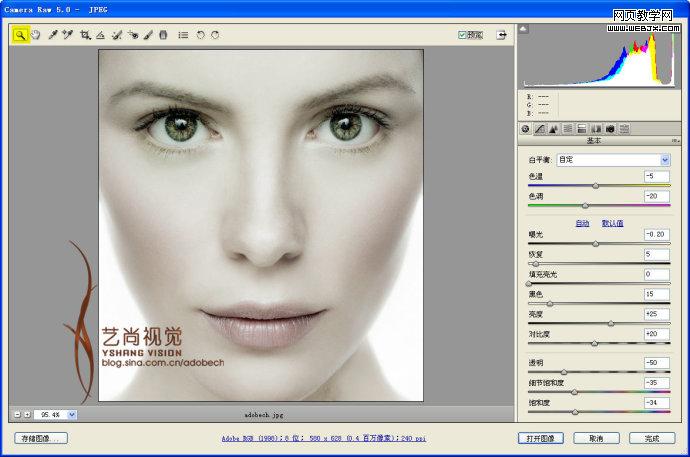Toggle shadow clipping warning in histogram
690x457 pixels.
click(523, 29)
